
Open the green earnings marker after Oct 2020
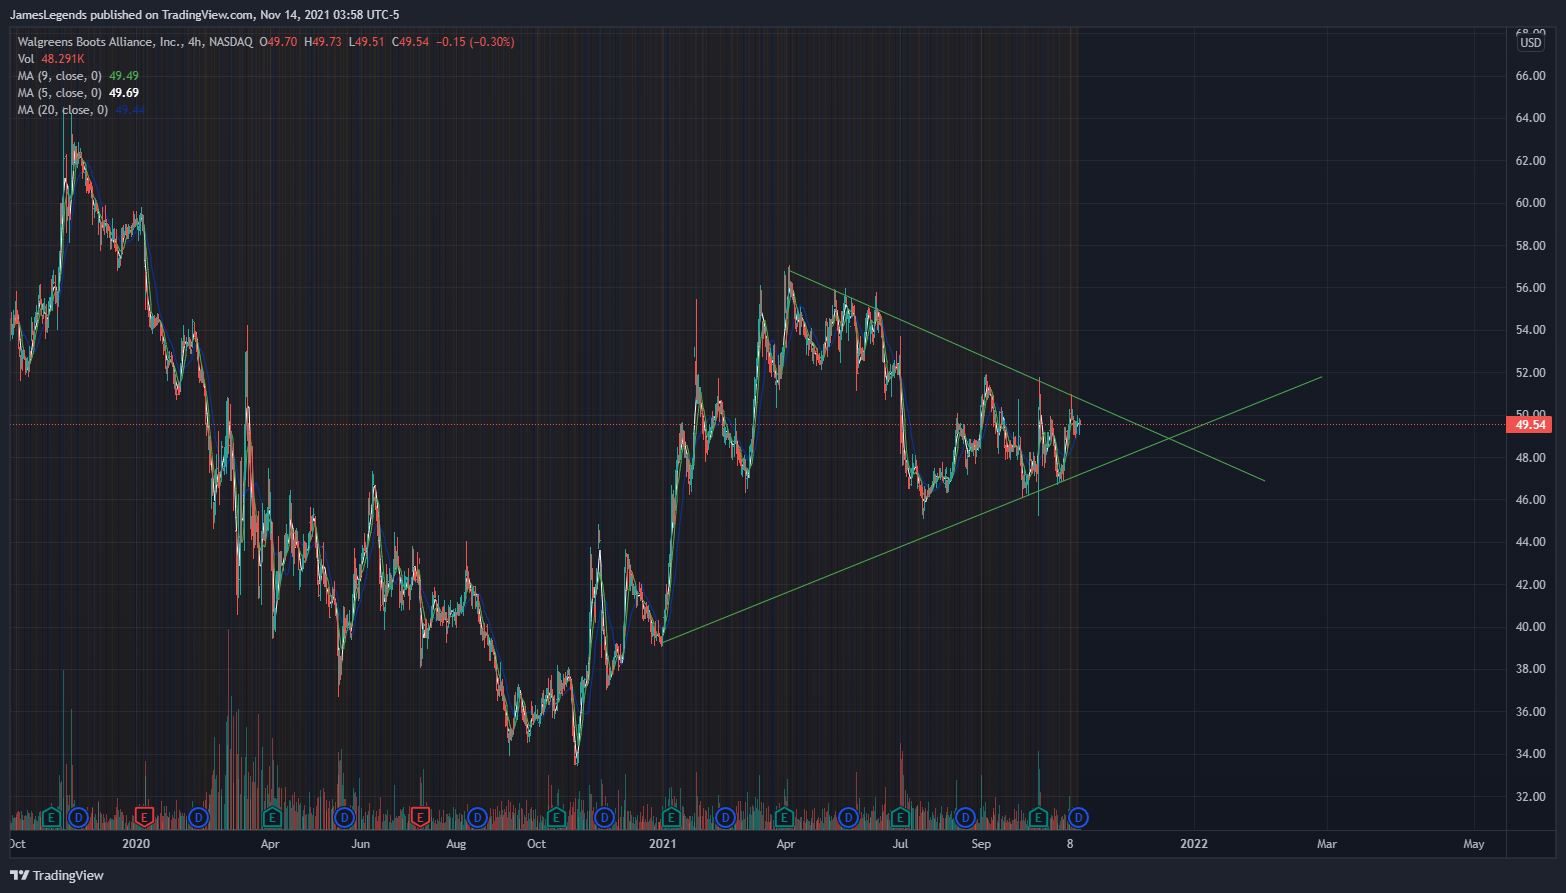[556, 818]
